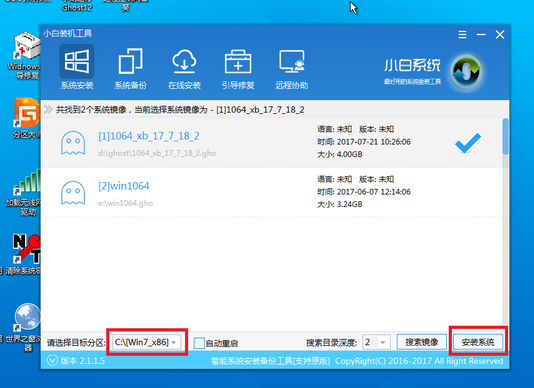Click the 搜索镜像 search image button
The height and width of the screenshot is (388, 534).
pos(422,342)
